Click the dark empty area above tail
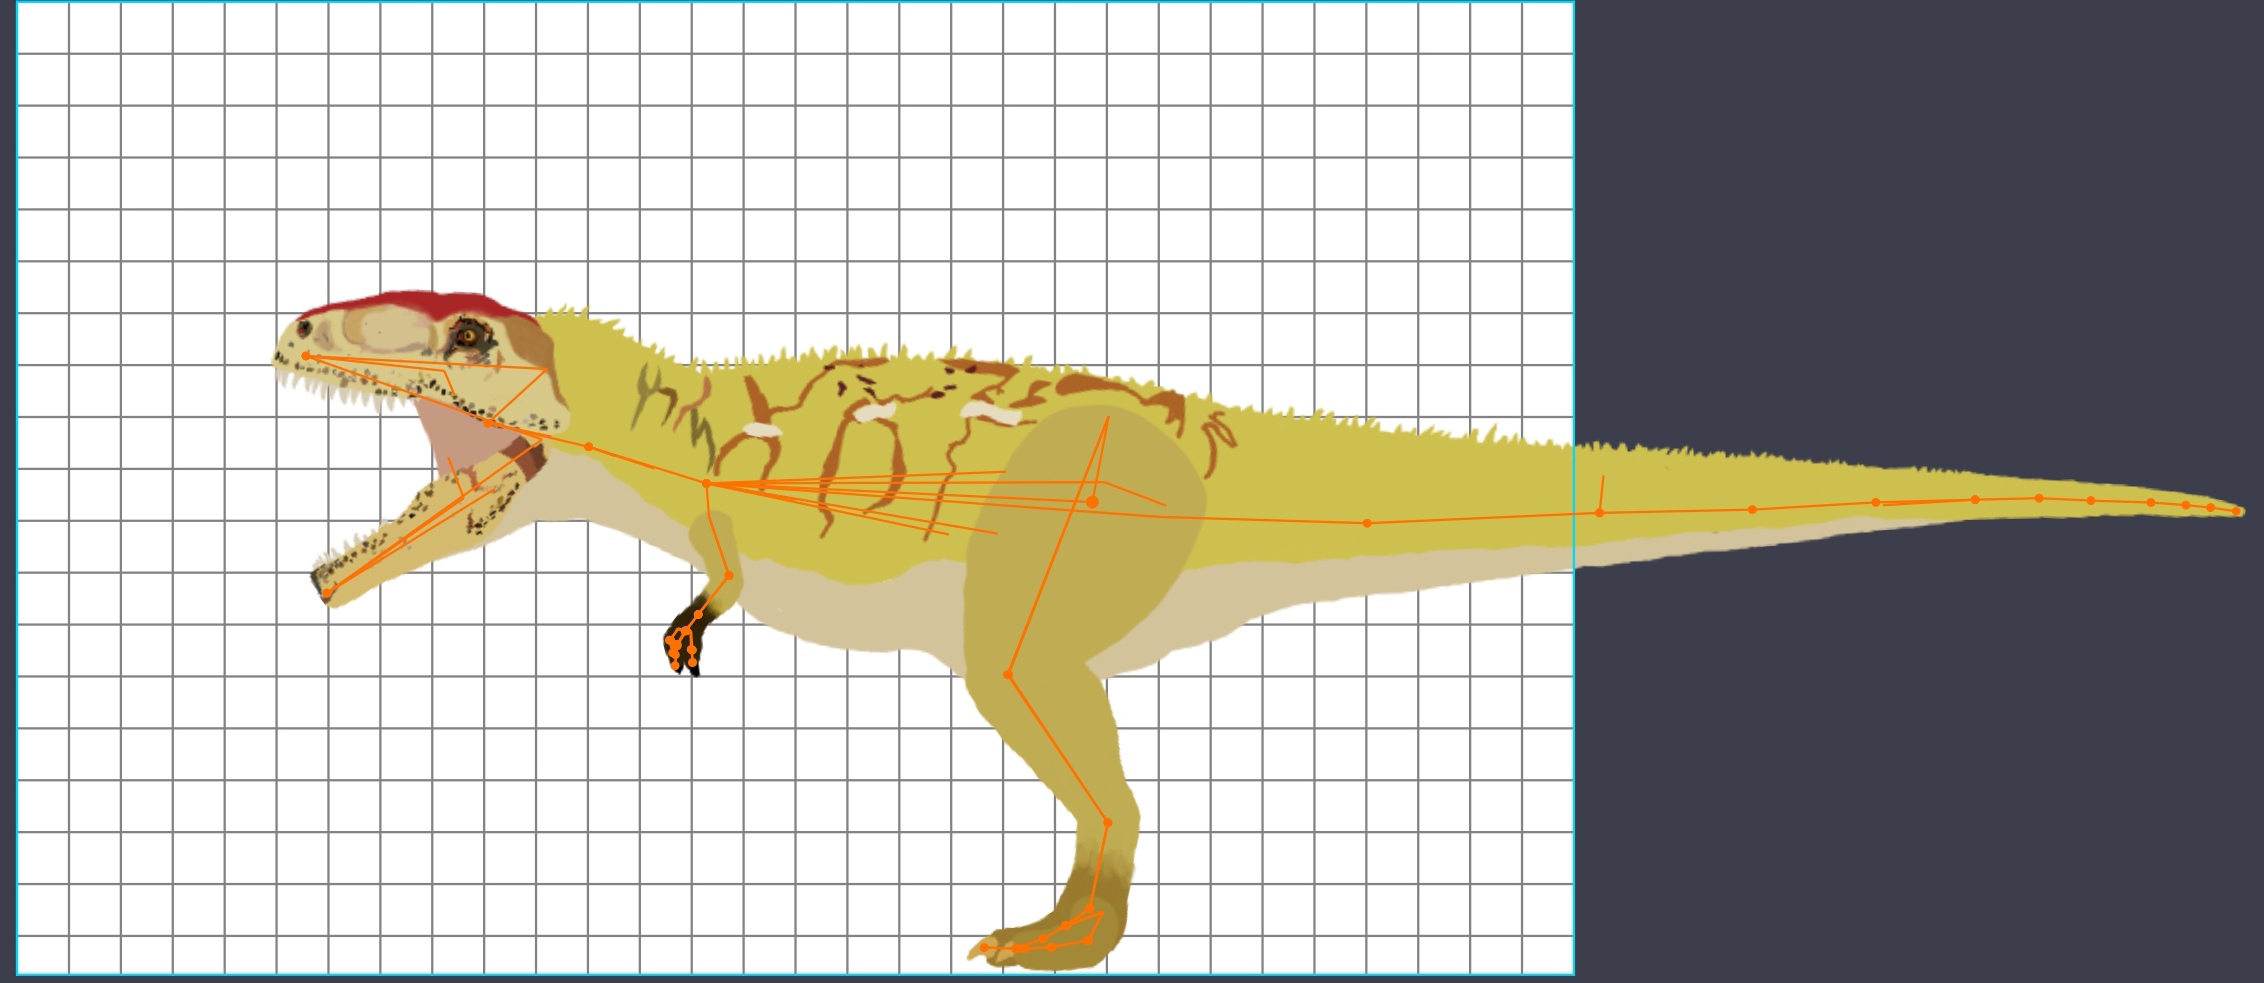The height and width of the screenshot is (983, 2264). [x=1900, y=250]
